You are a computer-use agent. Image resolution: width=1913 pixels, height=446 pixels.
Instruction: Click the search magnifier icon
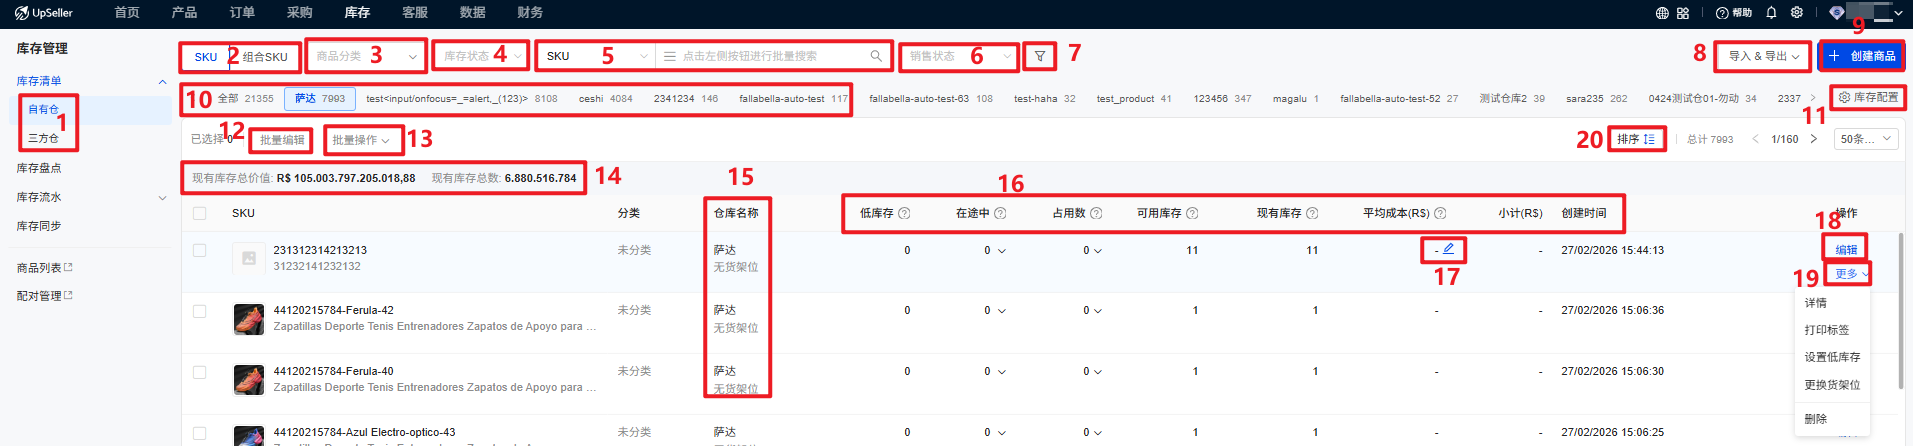click(x=876, y=56)
